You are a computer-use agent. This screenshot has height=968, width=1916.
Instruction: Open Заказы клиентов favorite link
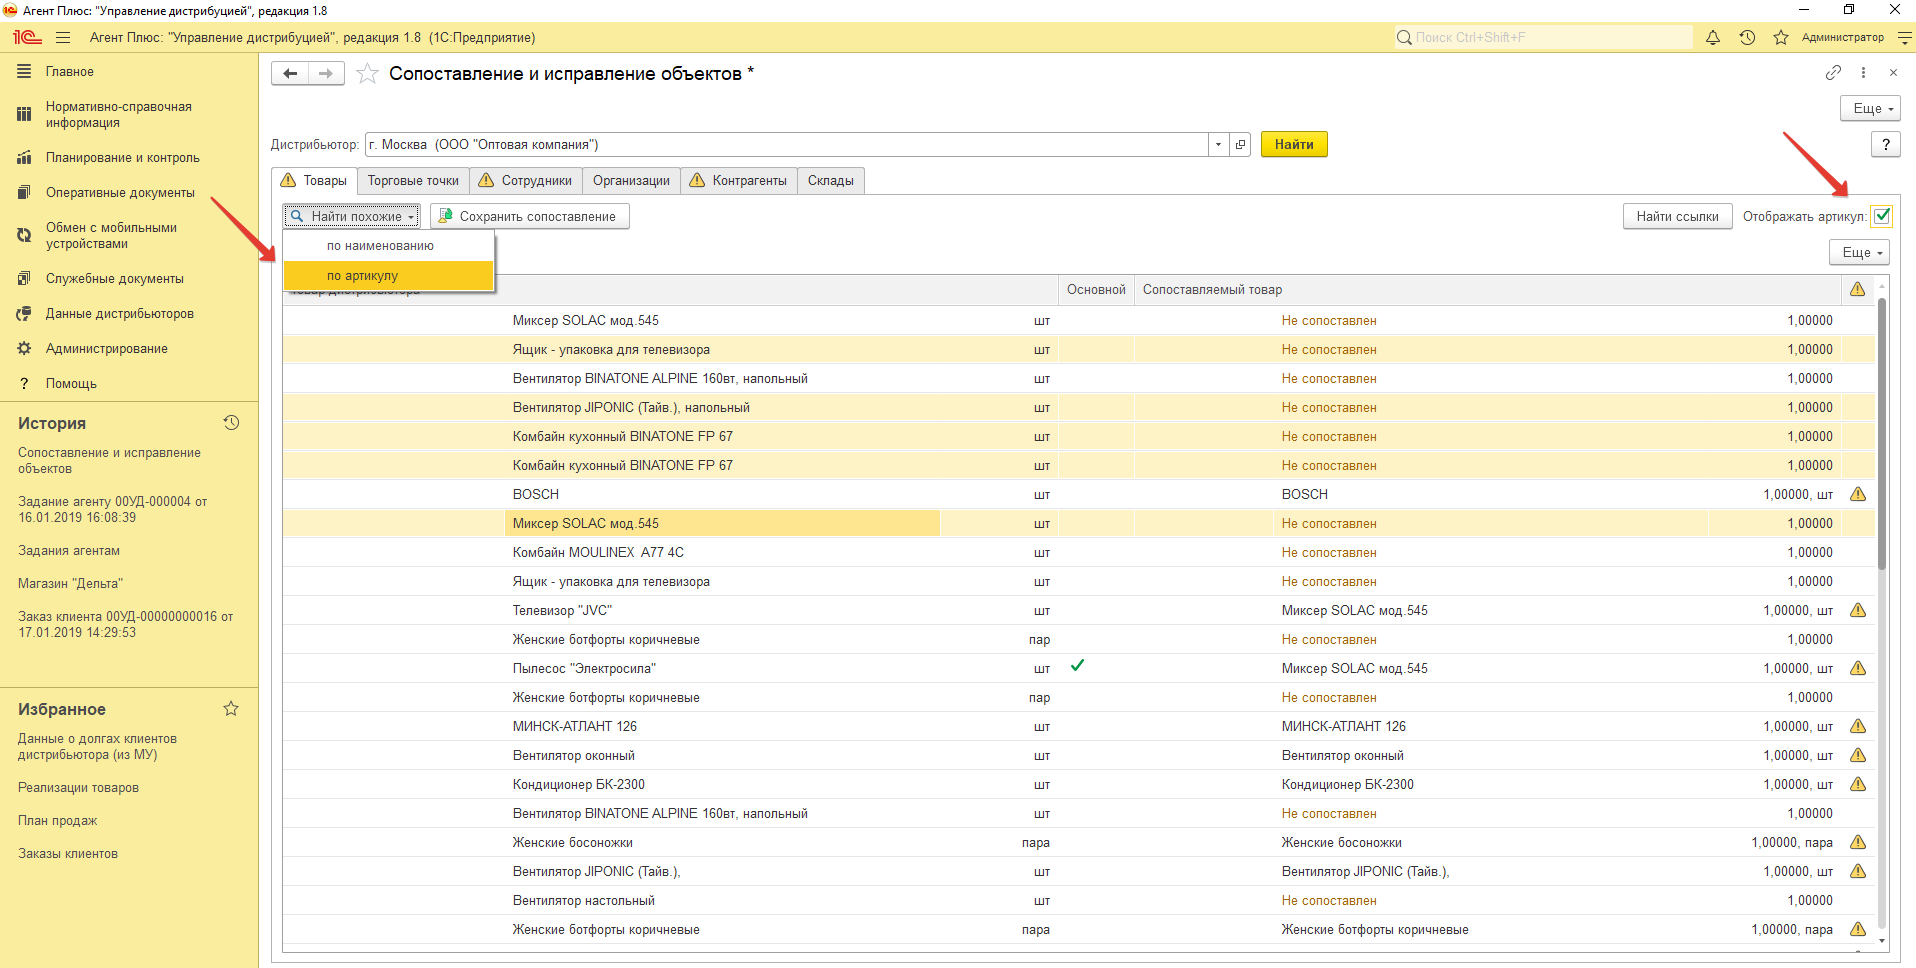(x=68, y=853)
